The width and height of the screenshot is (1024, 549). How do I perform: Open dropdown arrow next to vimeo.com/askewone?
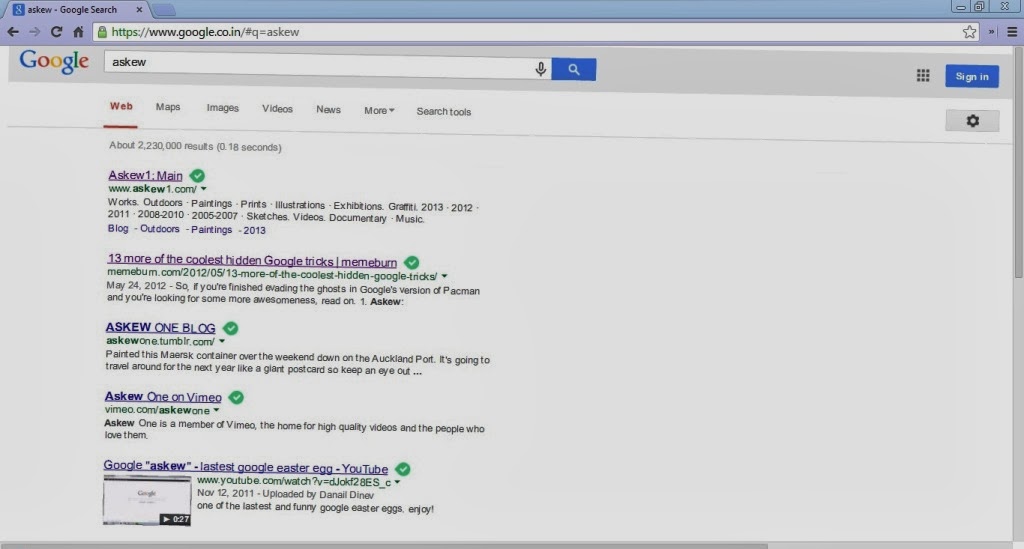(x=216, y=411)
